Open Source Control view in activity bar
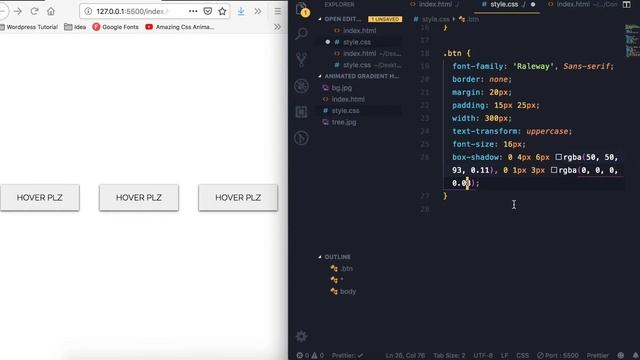This screenshot has height=360, width=640. (x=302, y=60)
